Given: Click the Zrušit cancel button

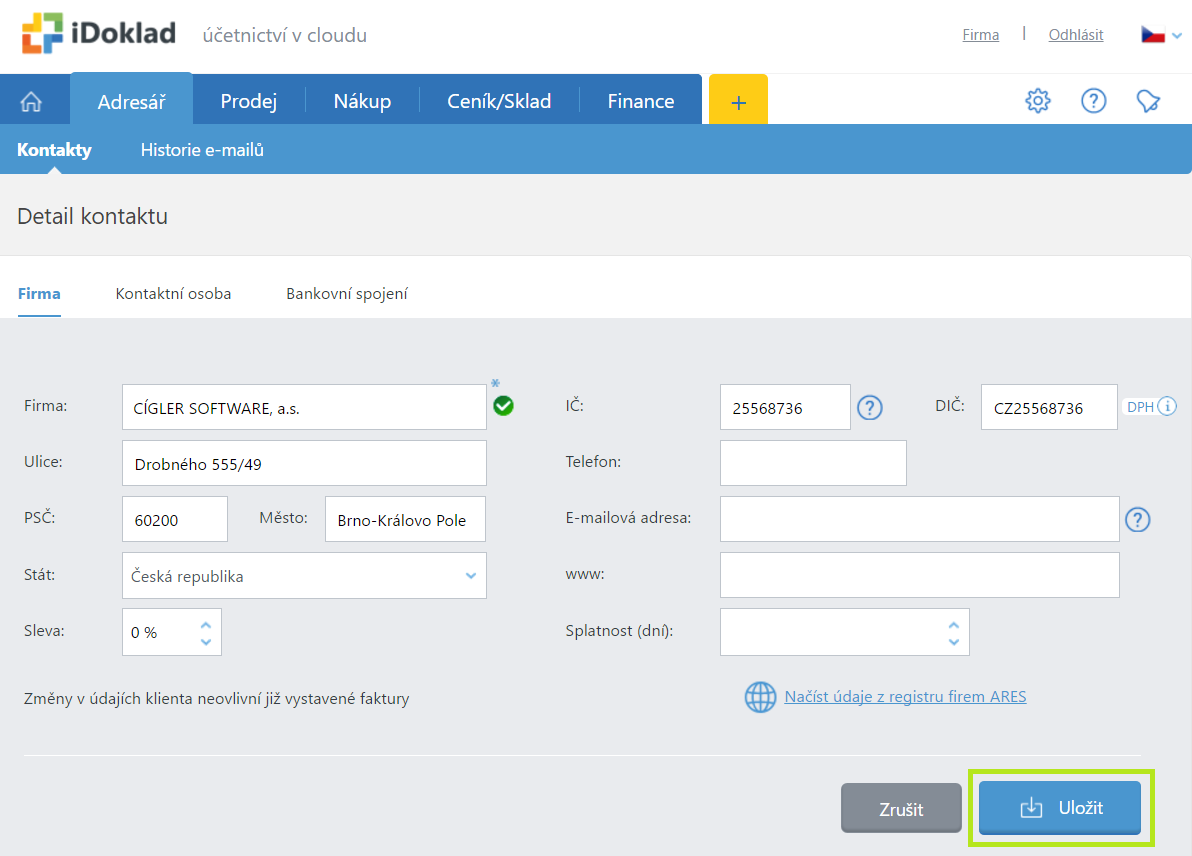Looking at the screenshot, I should (x=901, y=808).
